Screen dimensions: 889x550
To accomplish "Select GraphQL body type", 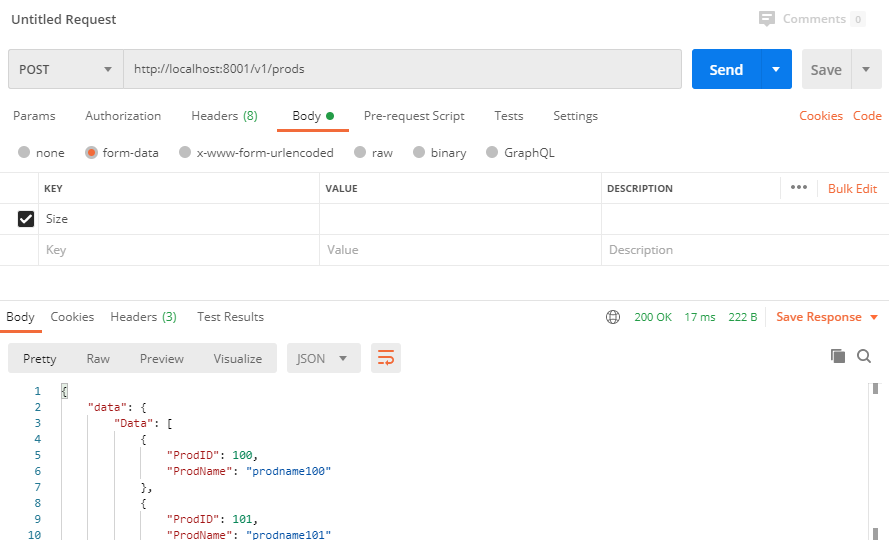I will (x=492, y=152).
